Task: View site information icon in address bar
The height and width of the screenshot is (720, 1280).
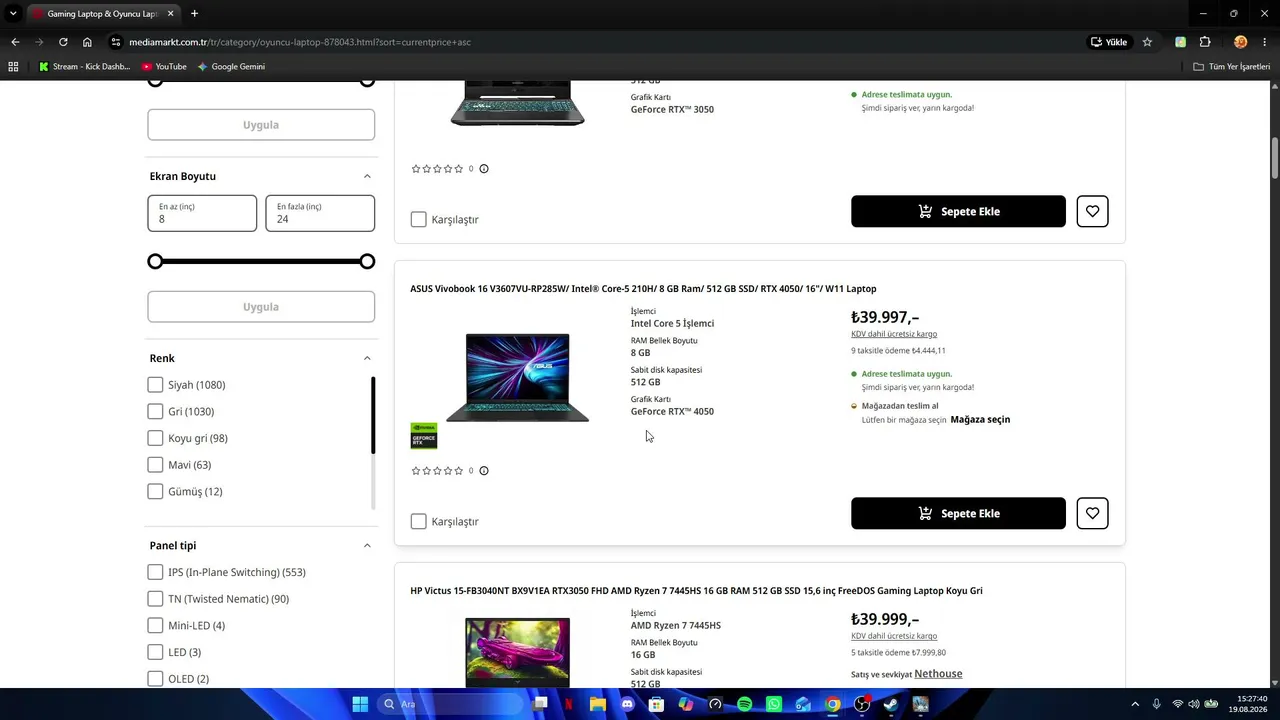Action: click(116, 42)
